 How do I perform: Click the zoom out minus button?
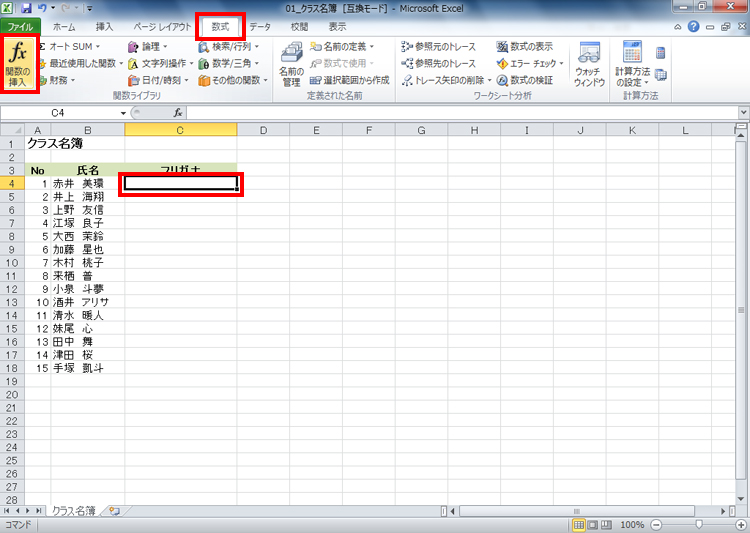pos(656,525)
